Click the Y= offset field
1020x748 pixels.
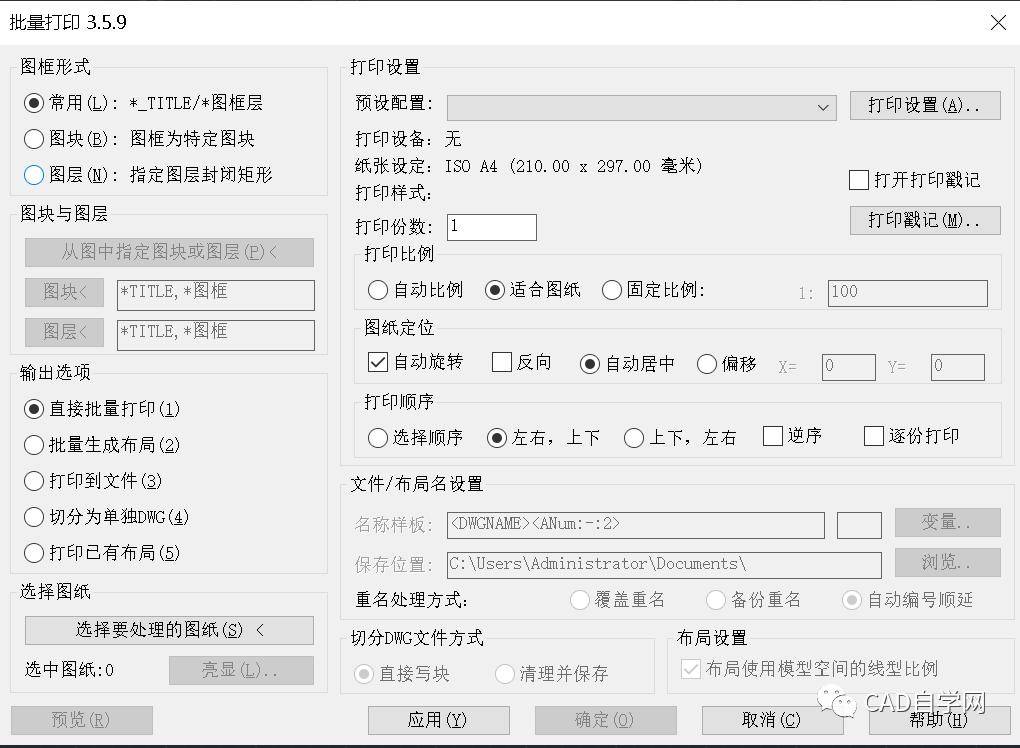tap(958, 367)
